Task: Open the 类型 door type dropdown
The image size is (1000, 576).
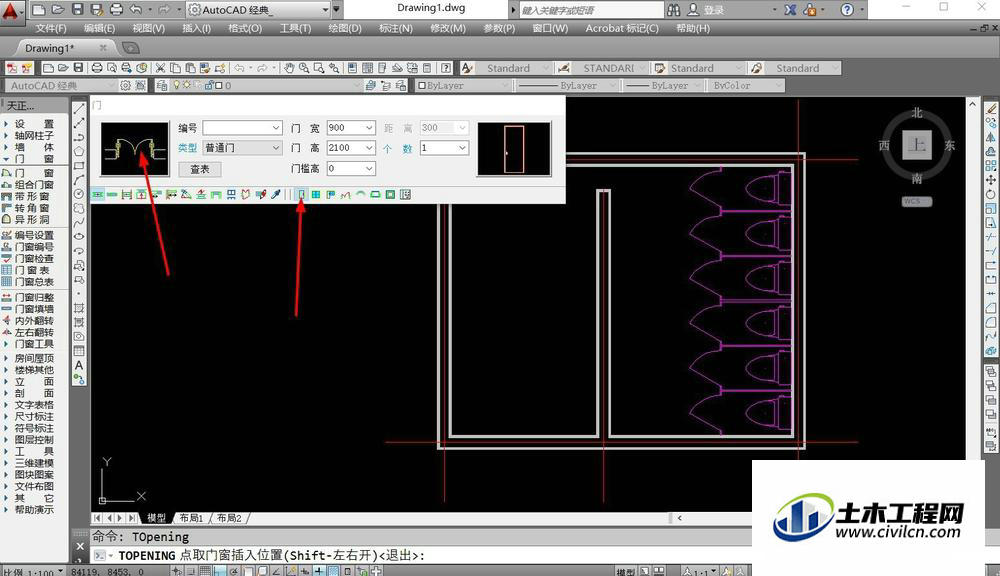Action: click(x=276, y=148)
